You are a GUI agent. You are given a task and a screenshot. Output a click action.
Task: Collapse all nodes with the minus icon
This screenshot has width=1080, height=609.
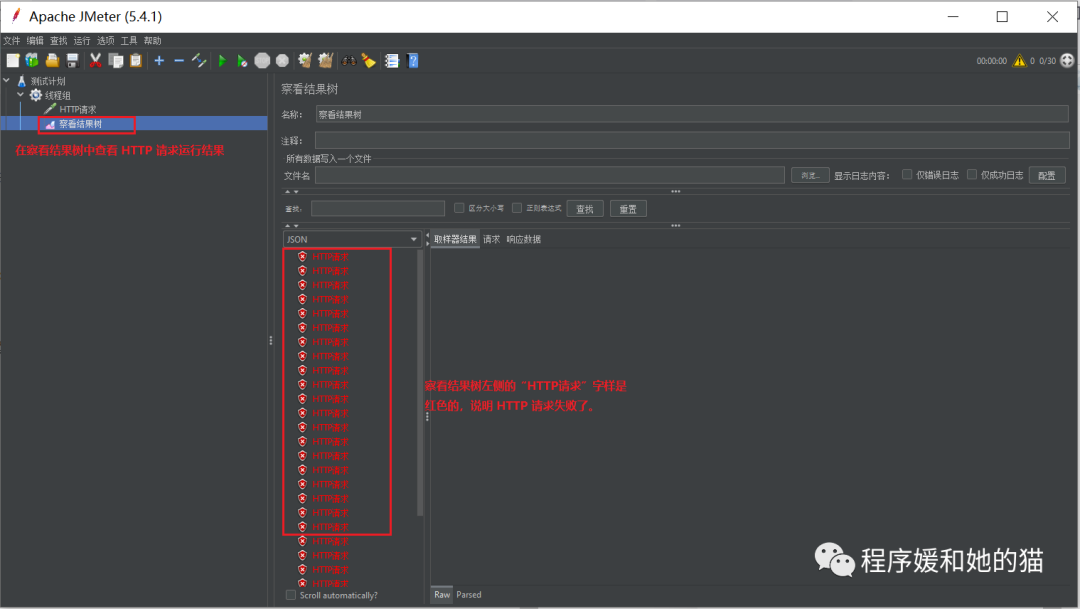[179, 61]
